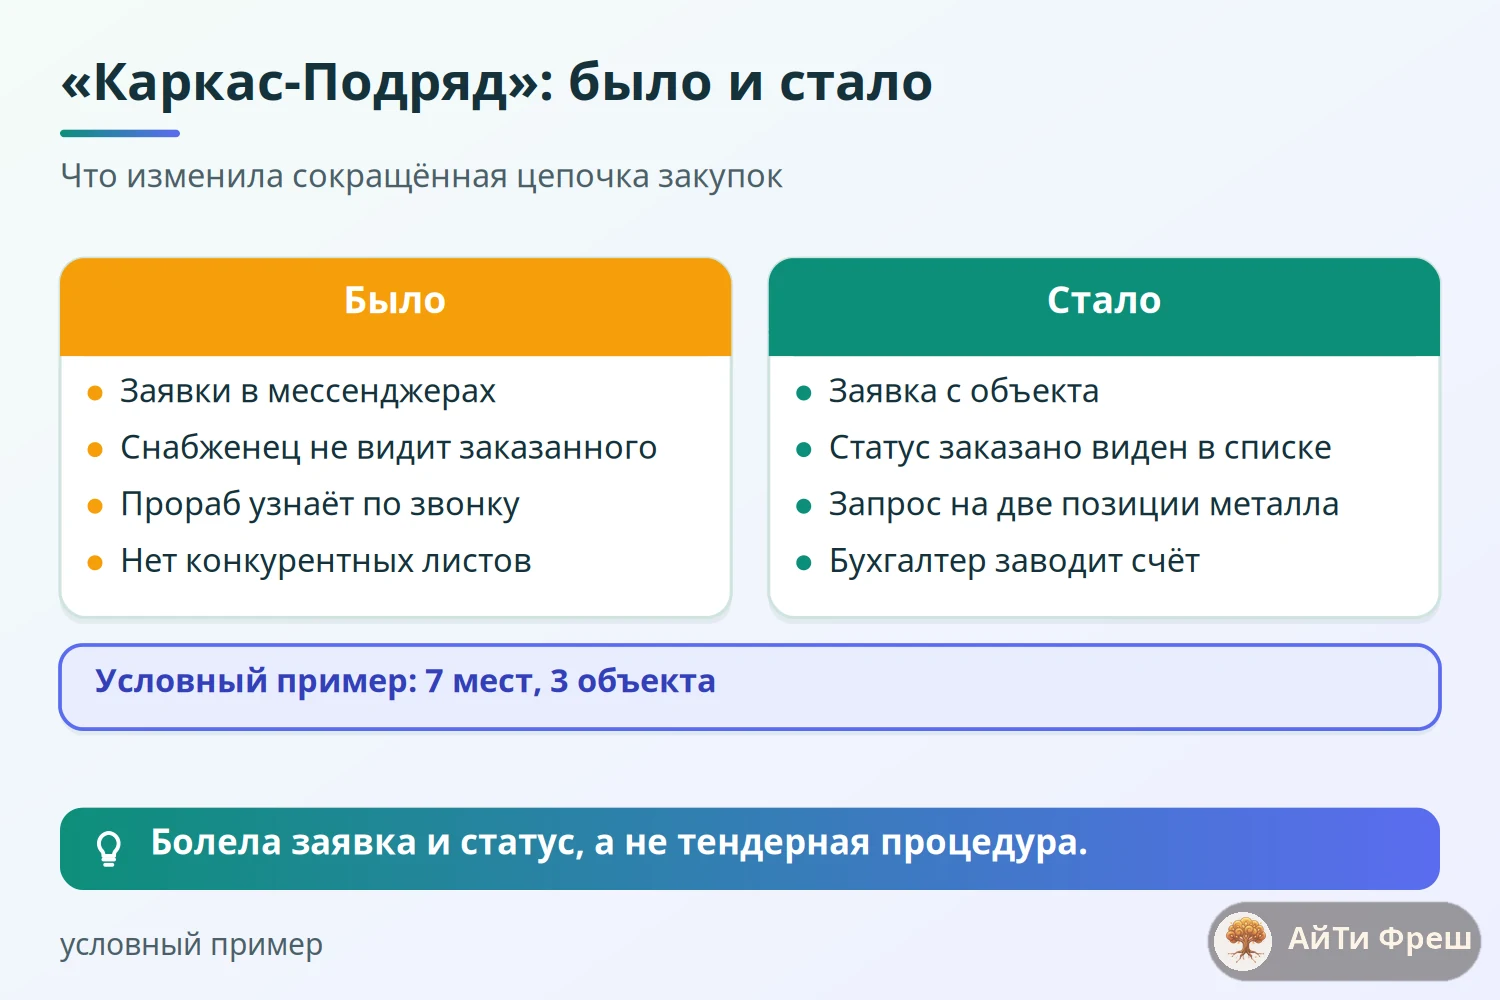Click Условный пример: 7 мест, 3 объекта box

coord(750,687)
